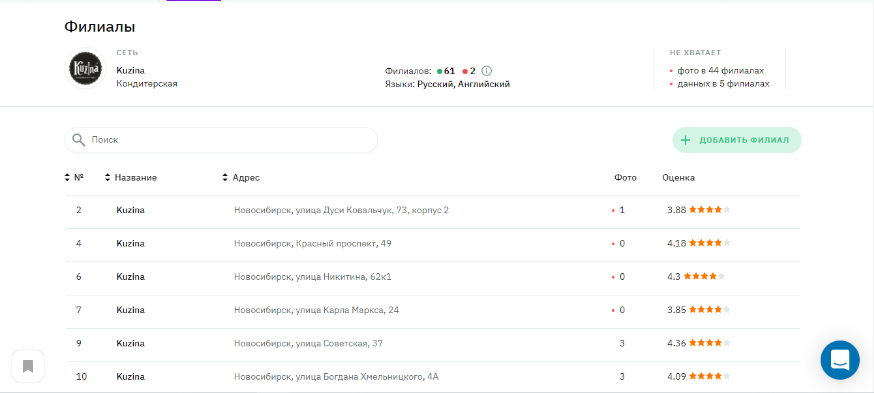Click the star rating 4.36 in row 9

coord(698,343)
